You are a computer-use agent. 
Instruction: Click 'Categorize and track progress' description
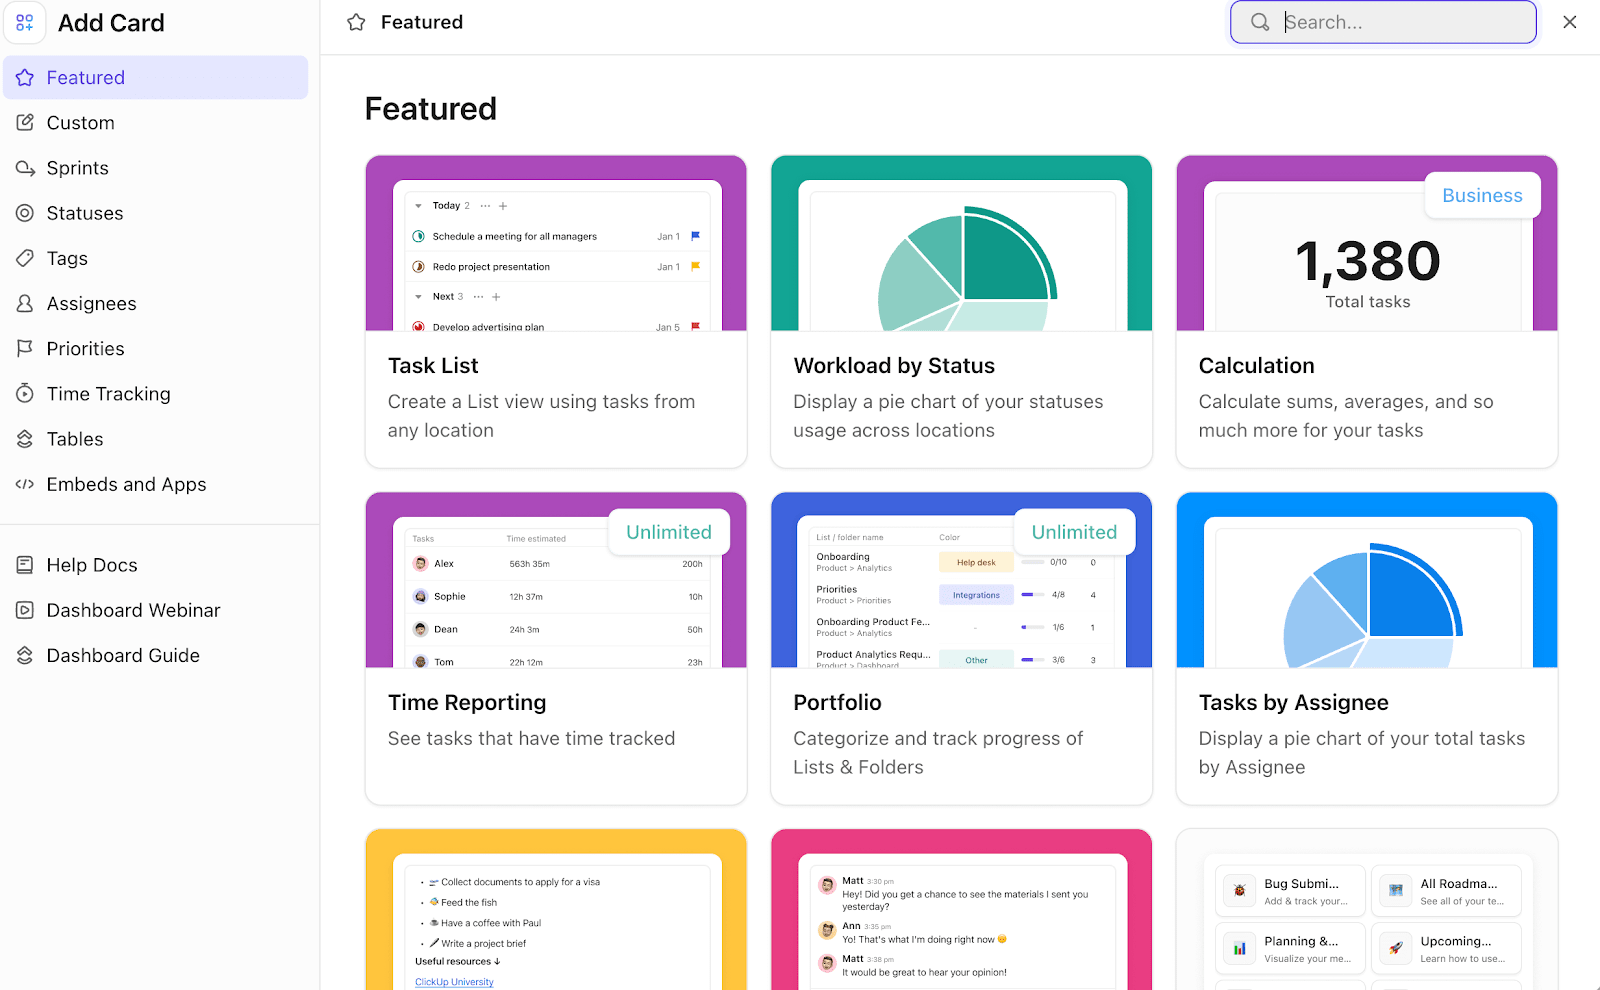938,753
